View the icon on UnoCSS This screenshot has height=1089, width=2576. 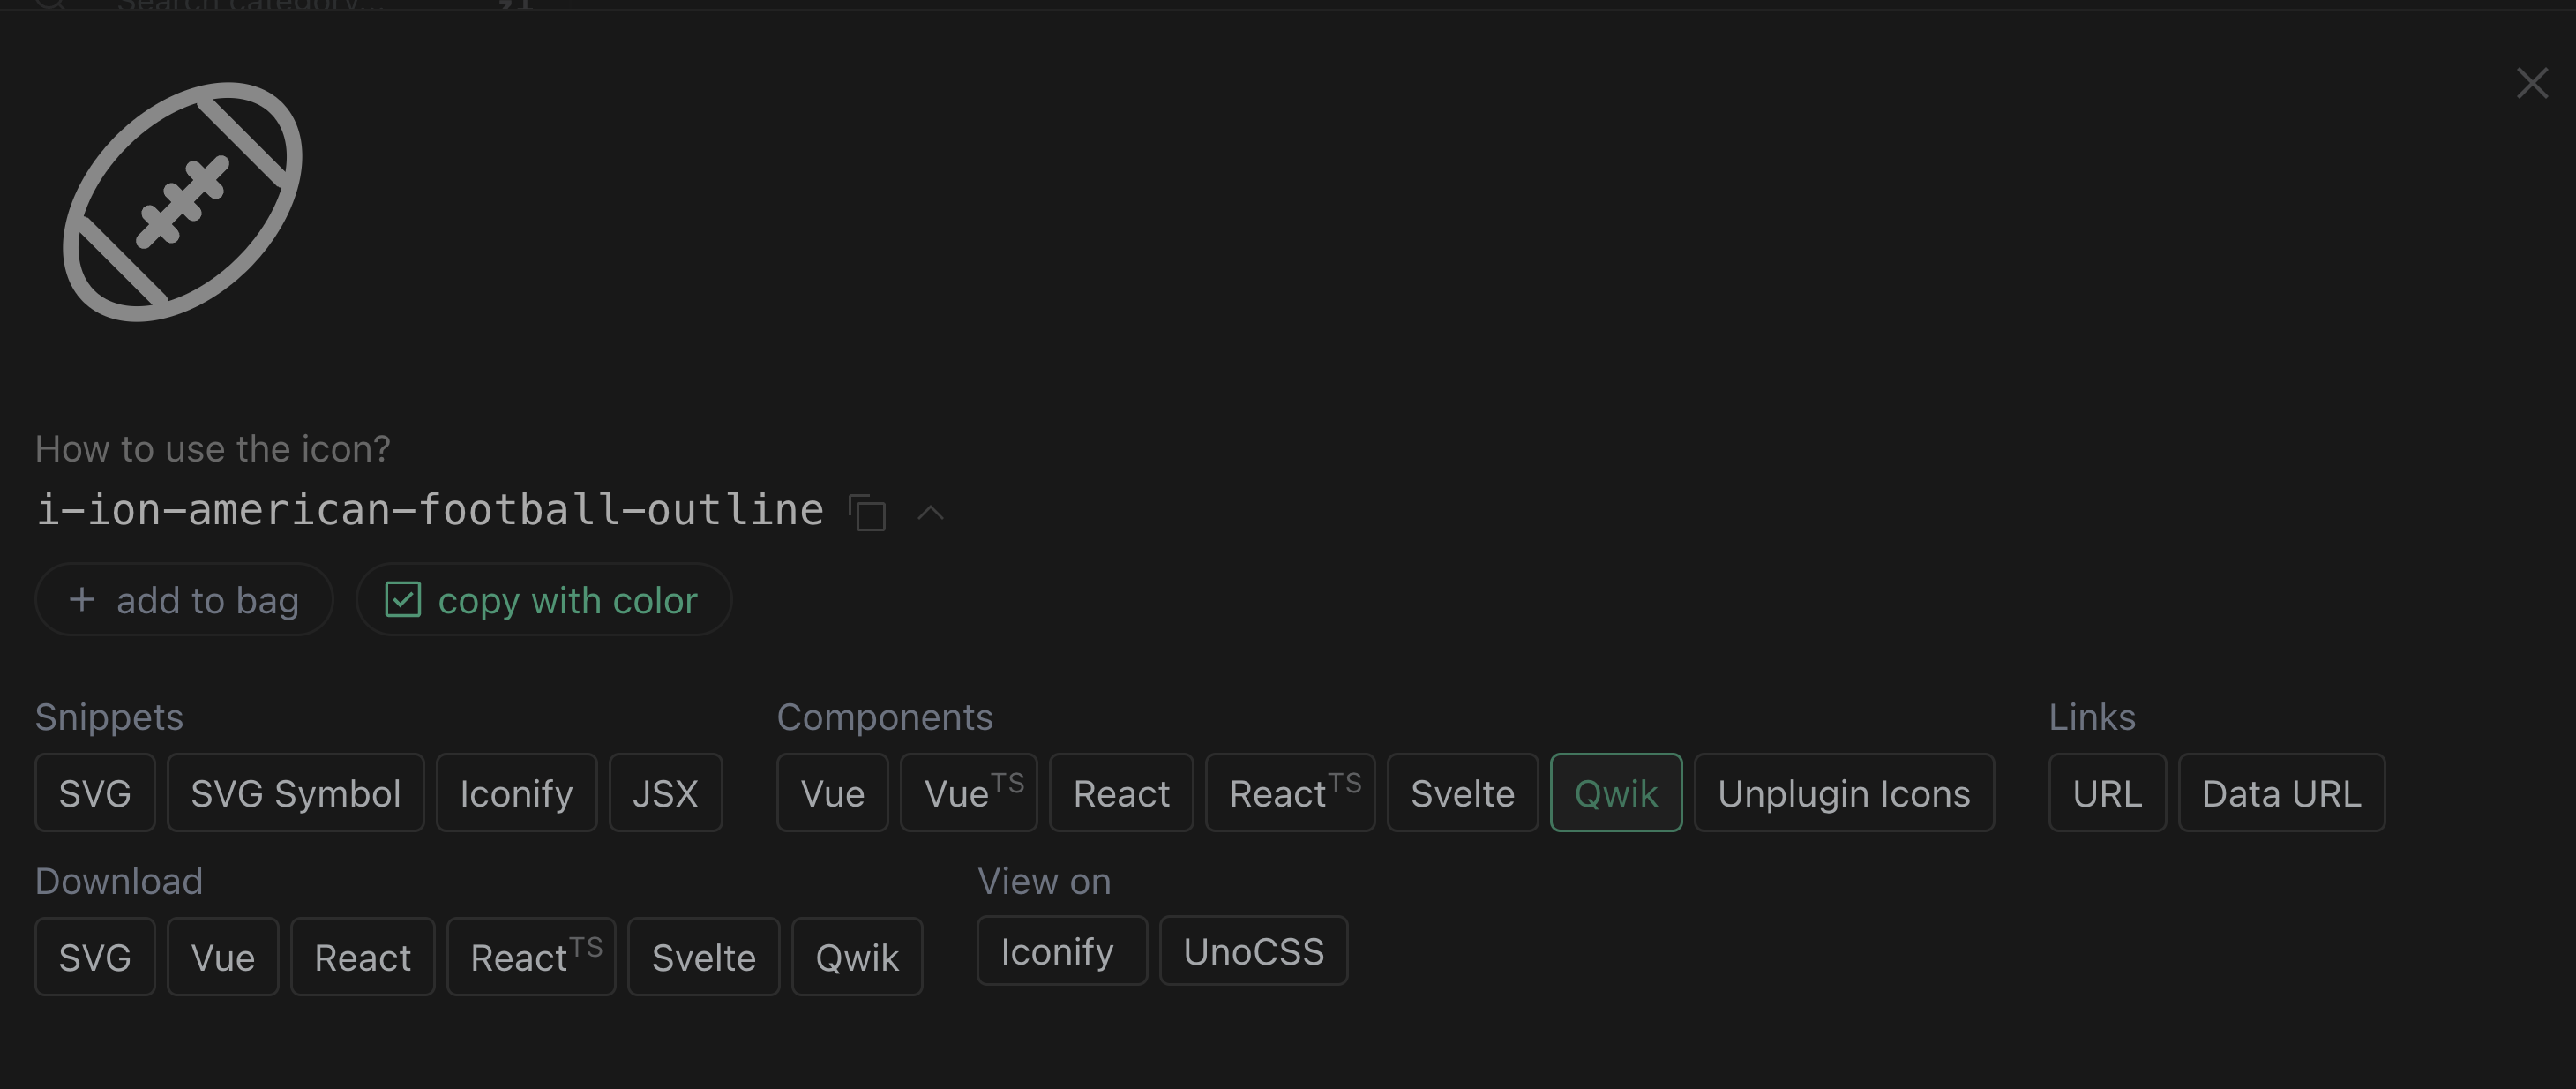pos(1253,951)
